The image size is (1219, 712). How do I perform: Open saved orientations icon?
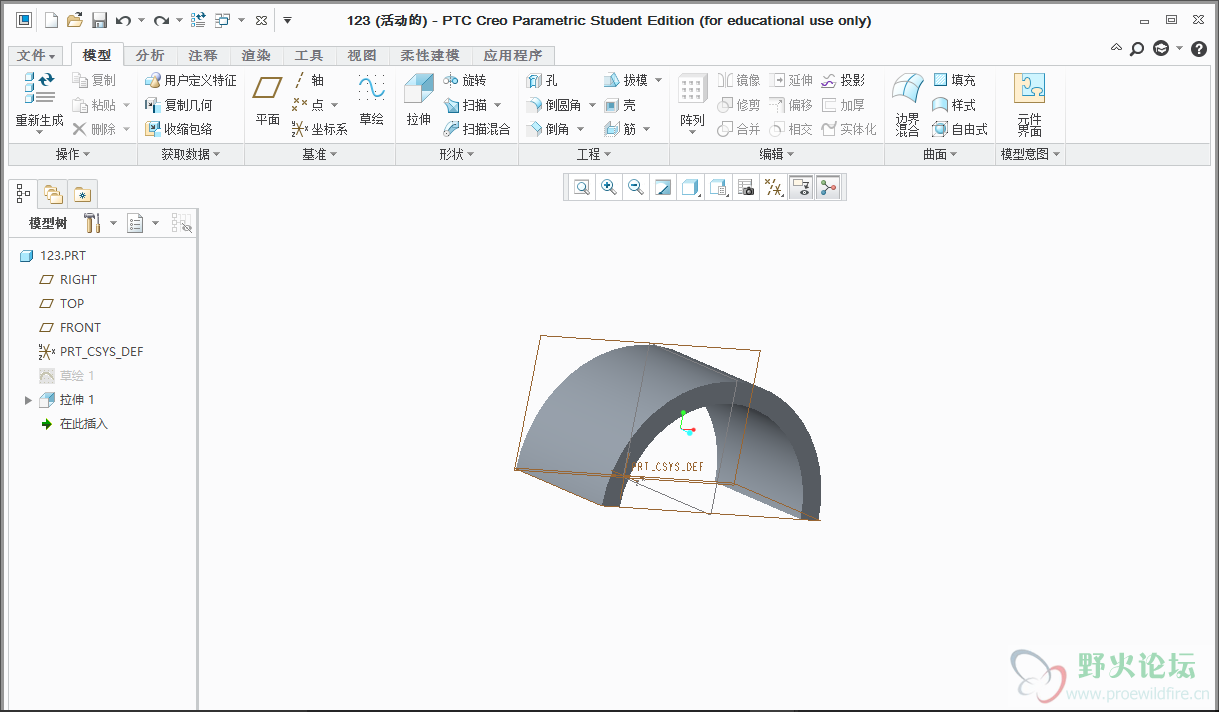[x=718, y=187]
